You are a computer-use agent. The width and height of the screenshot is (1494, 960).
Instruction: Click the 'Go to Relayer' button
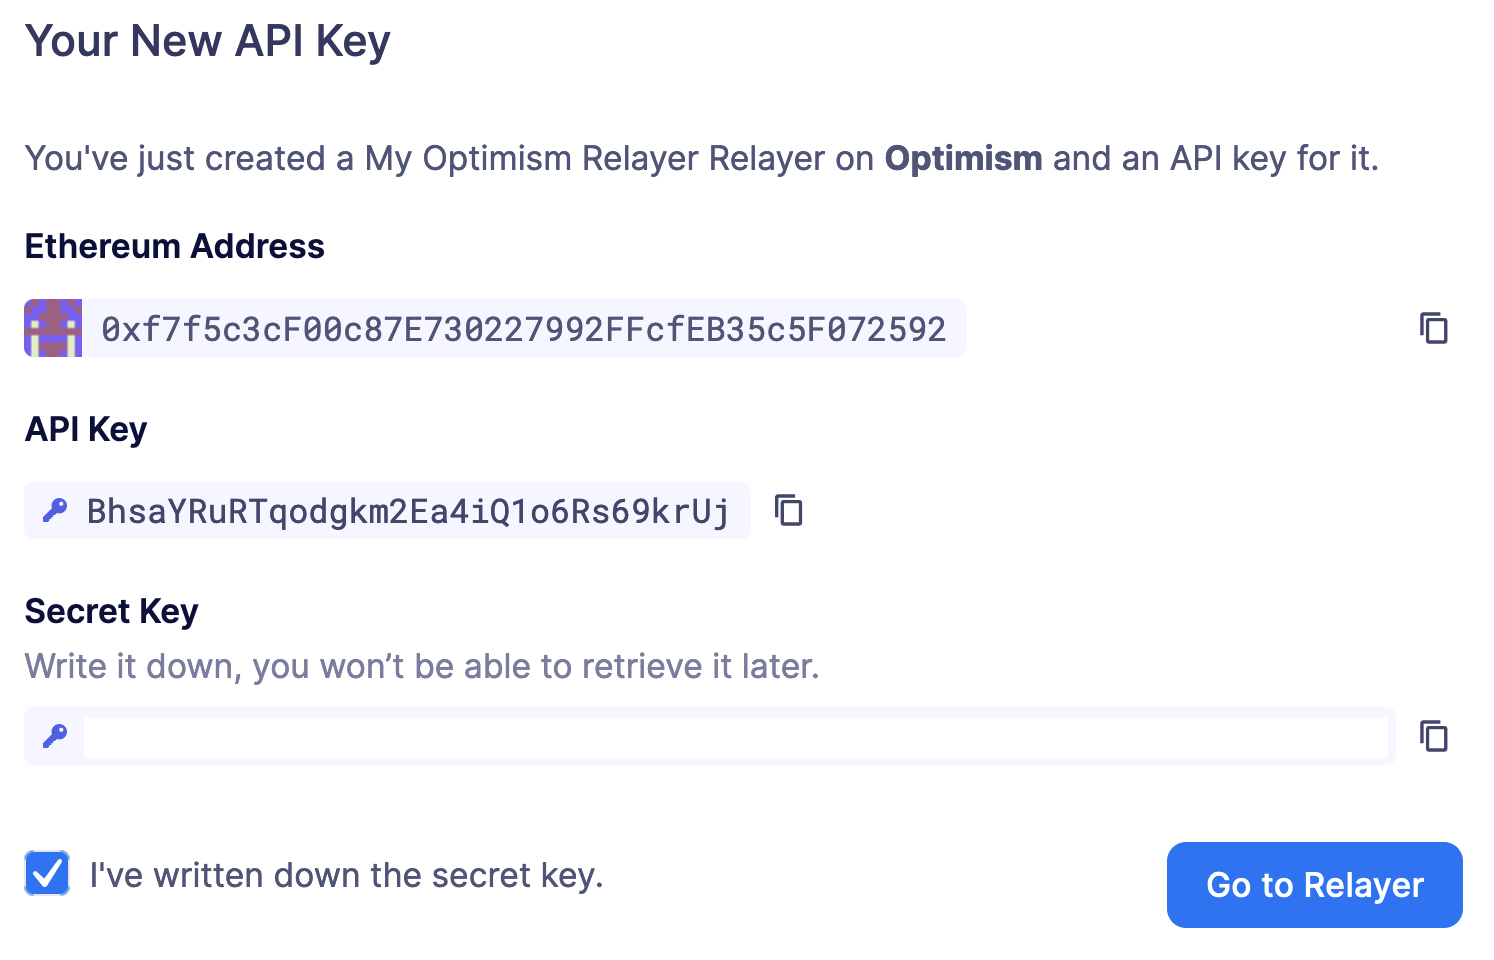[1313, 885]
